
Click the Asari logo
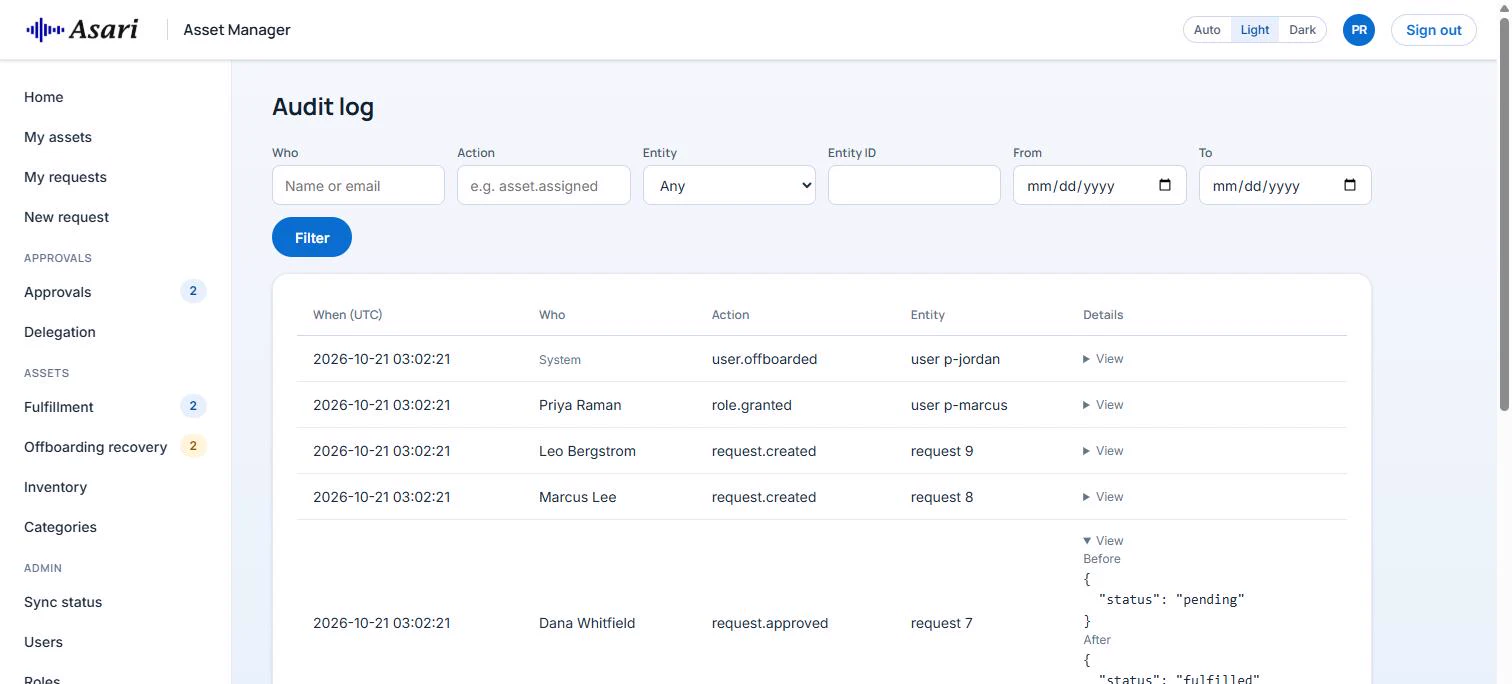pos(82,30)
